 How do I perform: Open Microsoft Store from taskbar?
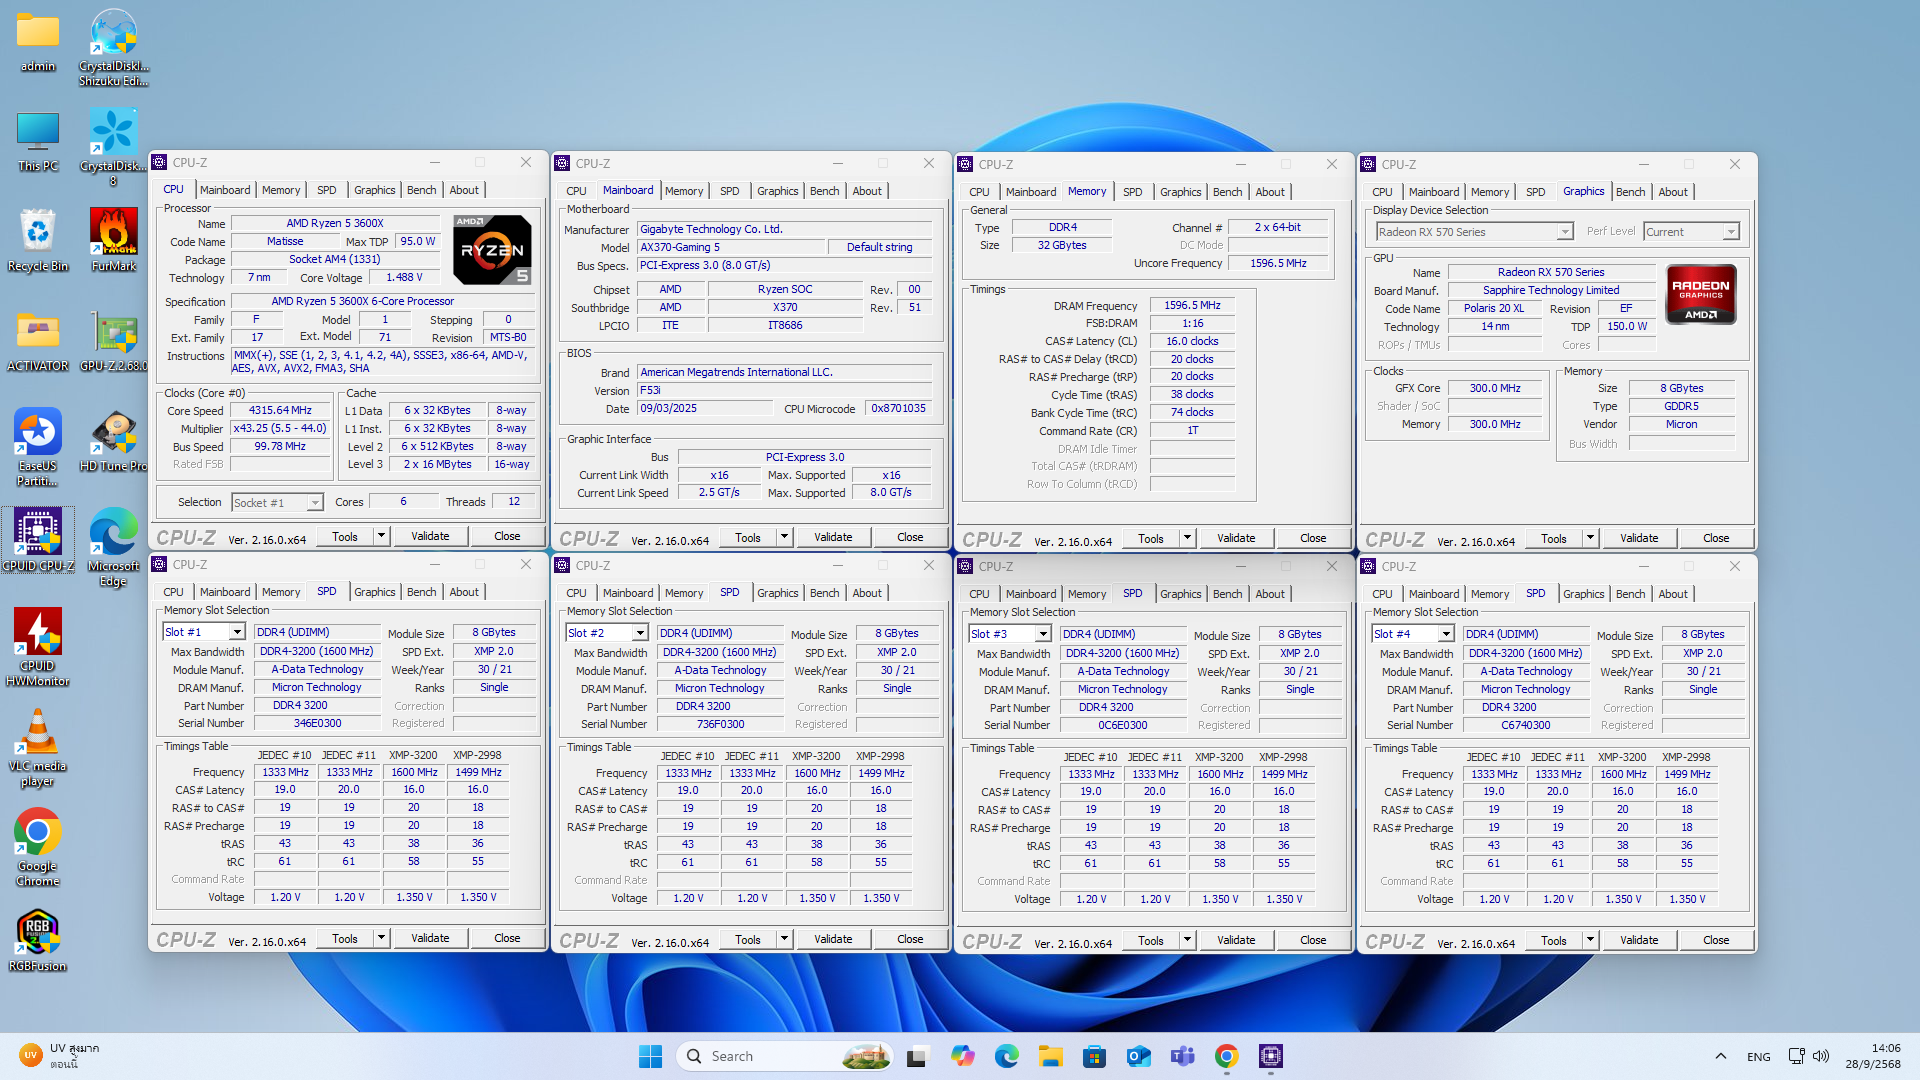[x=1094, y=1056]
